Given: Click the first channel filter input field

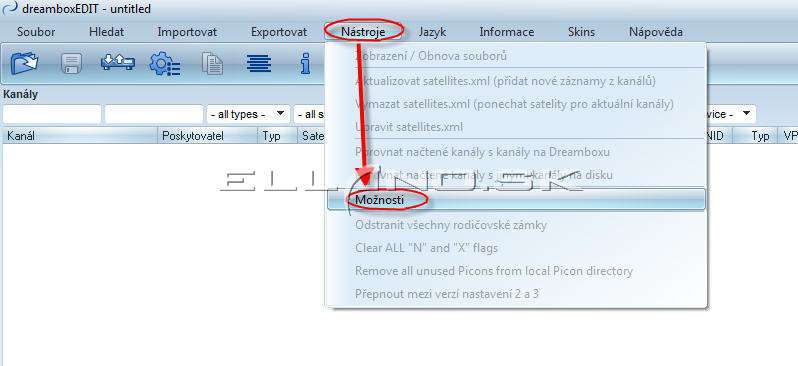Looking at the screenshot, I should [x=52, y=115].
